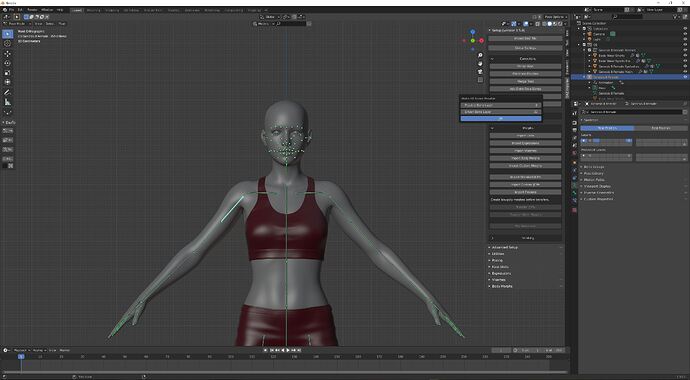Image resolution: width=690 pixels, height=380 pixels.
Task: Toggle visibility of the selected Genesis 8 Female armature
Action: [685, 77]
